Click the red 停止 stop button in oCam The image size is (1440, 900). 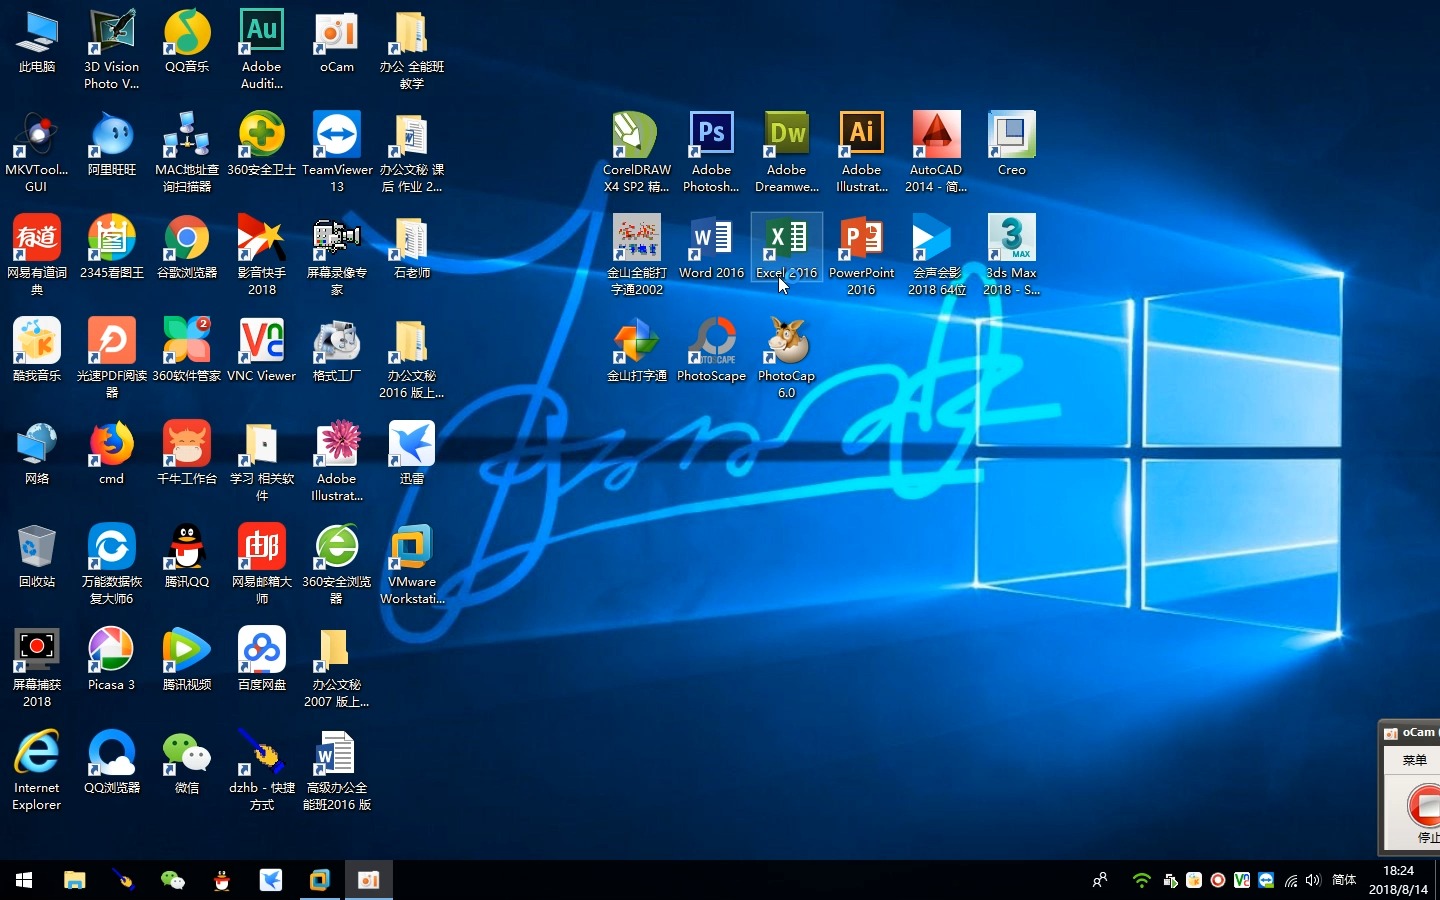[1423, 812]
